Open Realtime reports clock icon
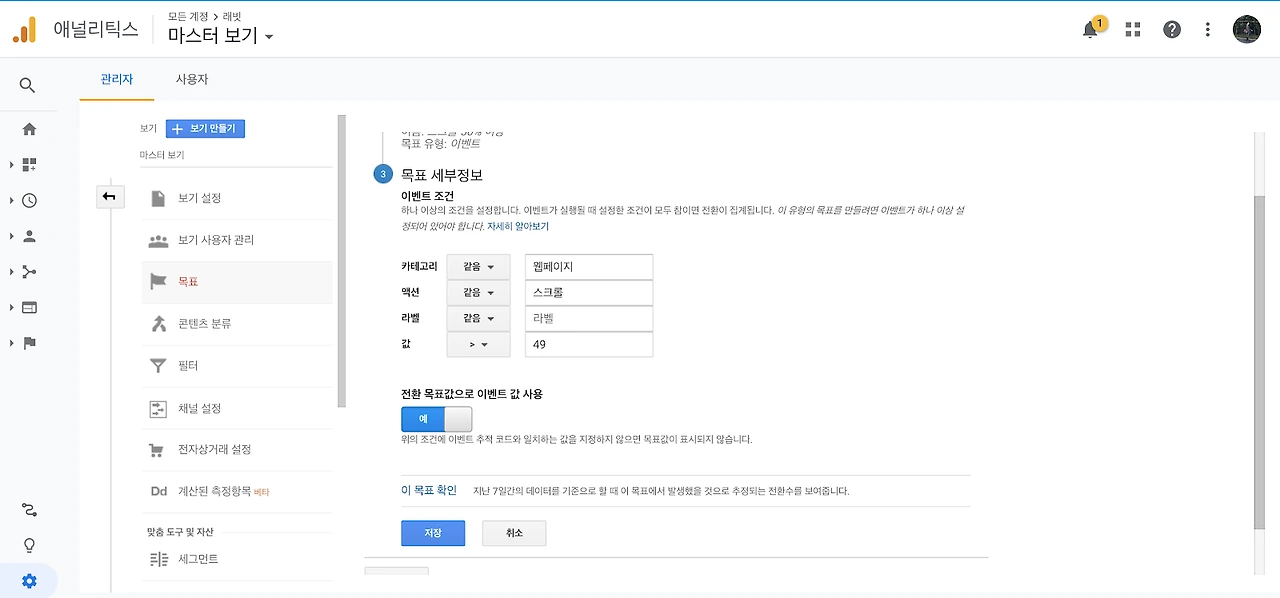 click(29, 200)
